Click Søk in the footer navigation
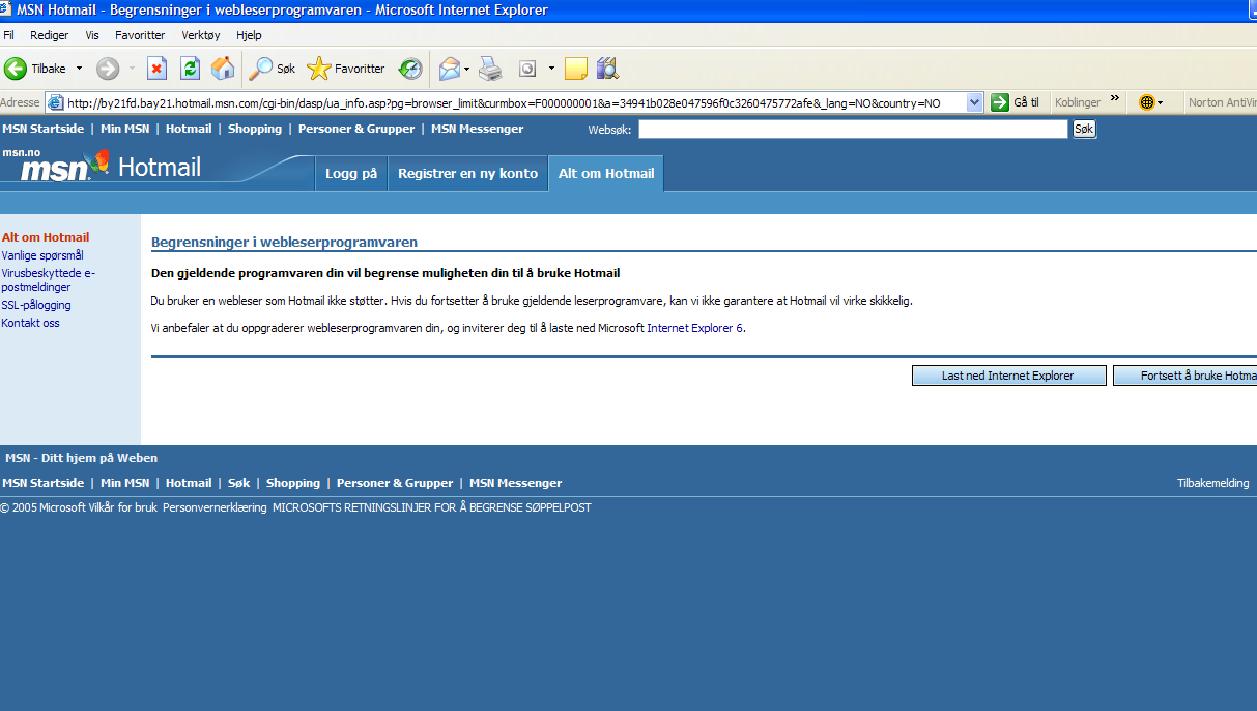 coord(239,483)
